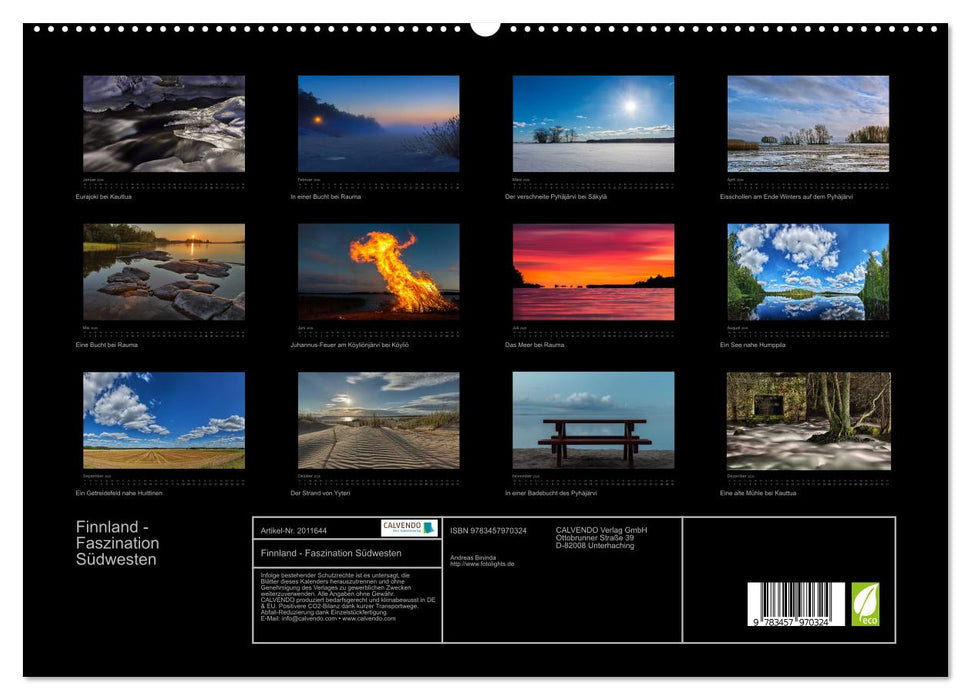Screen dimensions: 971x700
Task: Open the rocky Bucht bei Rauma May photo
Action: [164, 272]
